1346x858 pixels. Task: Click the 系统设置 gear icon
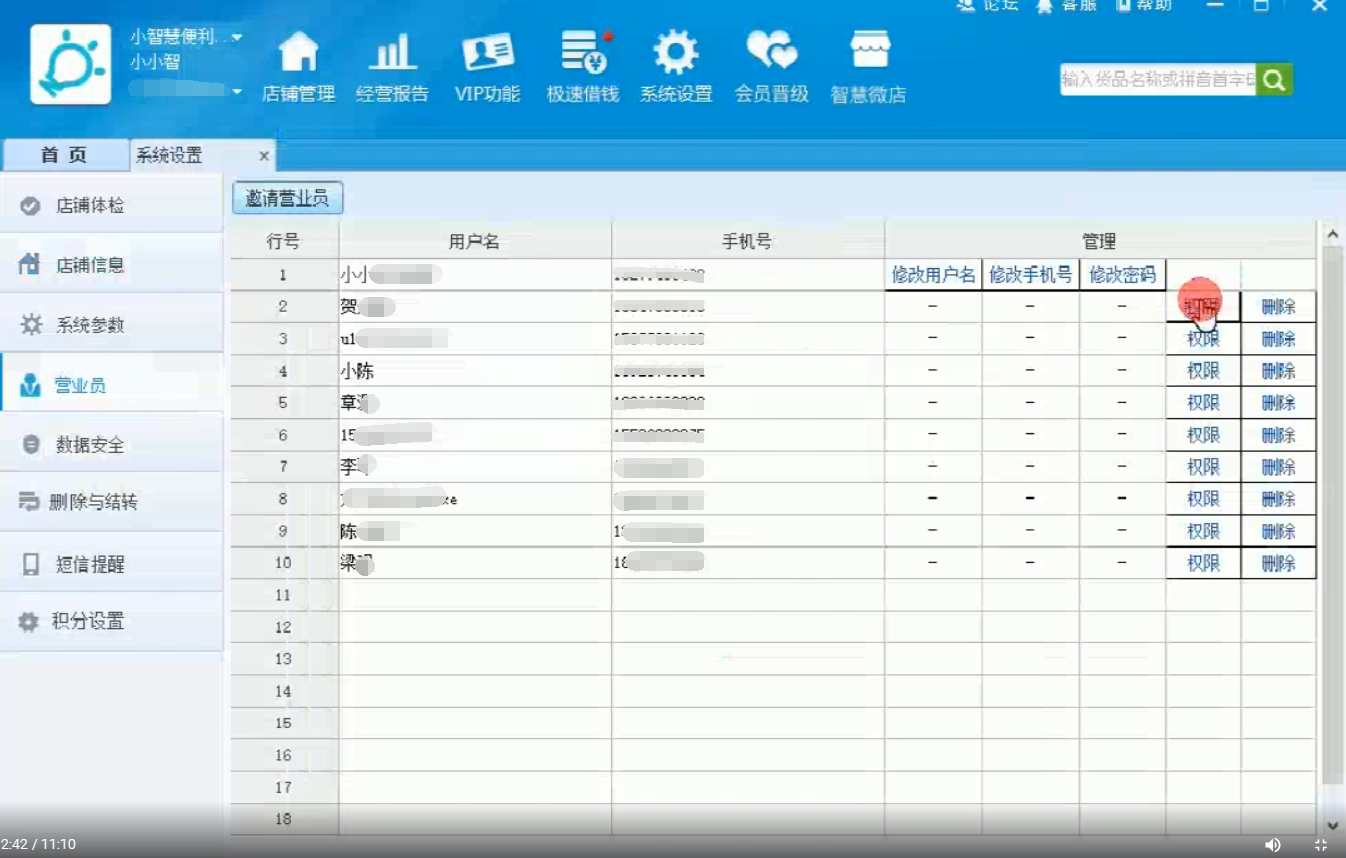pos(676,63)
